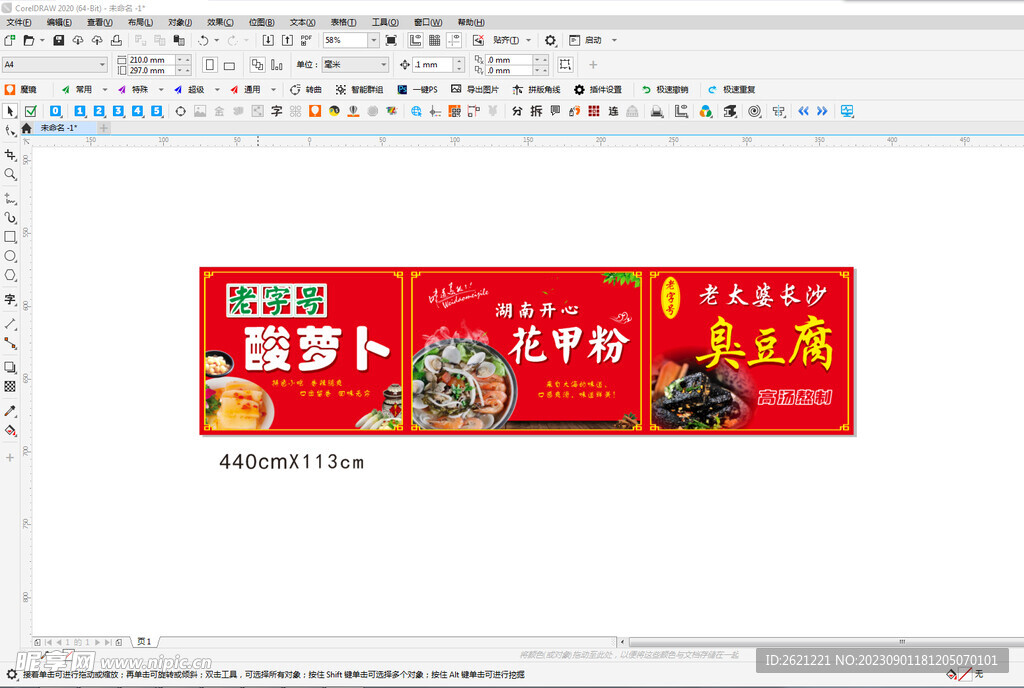The width and height of the screenshot is (1024, 688).
Task: Click the Undo arrow icon
Action: (203, 40)
